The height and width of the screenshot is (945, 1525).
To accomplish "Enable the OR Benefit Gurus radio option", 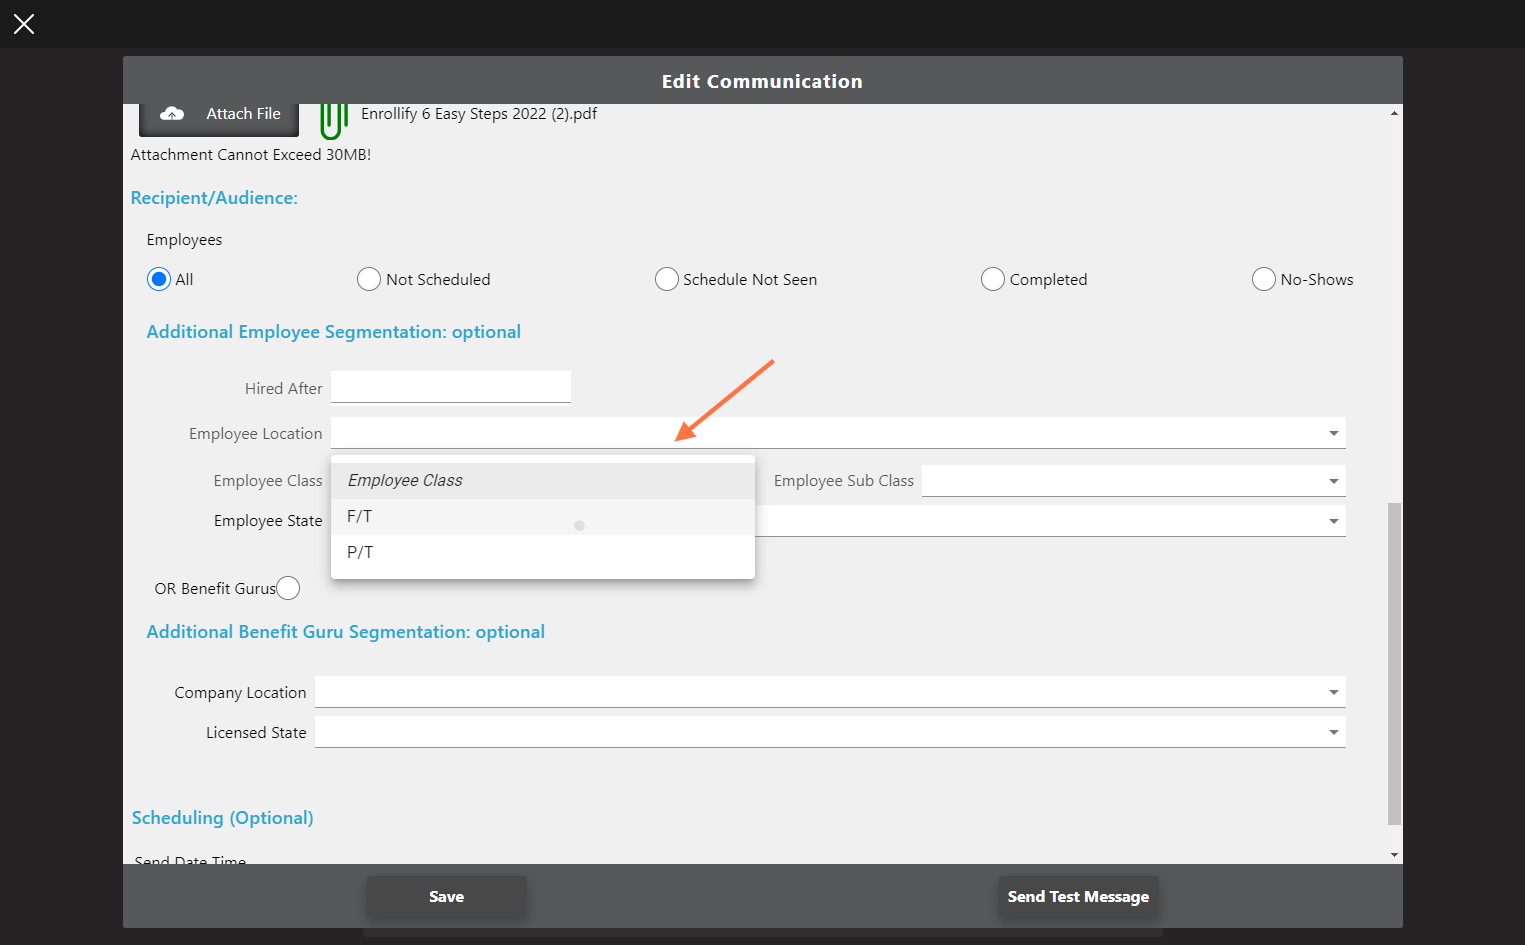I will coord(288,588).
